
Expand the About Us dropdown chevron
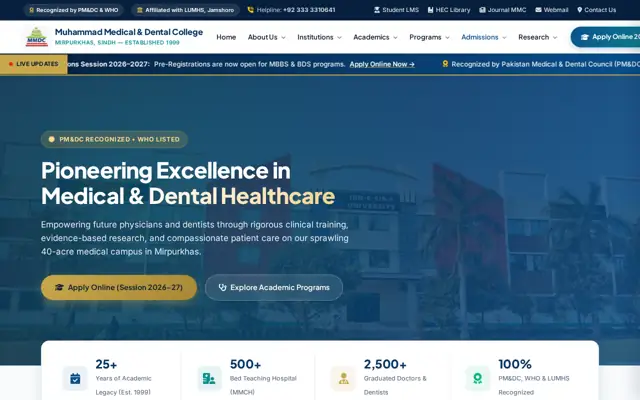(x=284, y=38)
